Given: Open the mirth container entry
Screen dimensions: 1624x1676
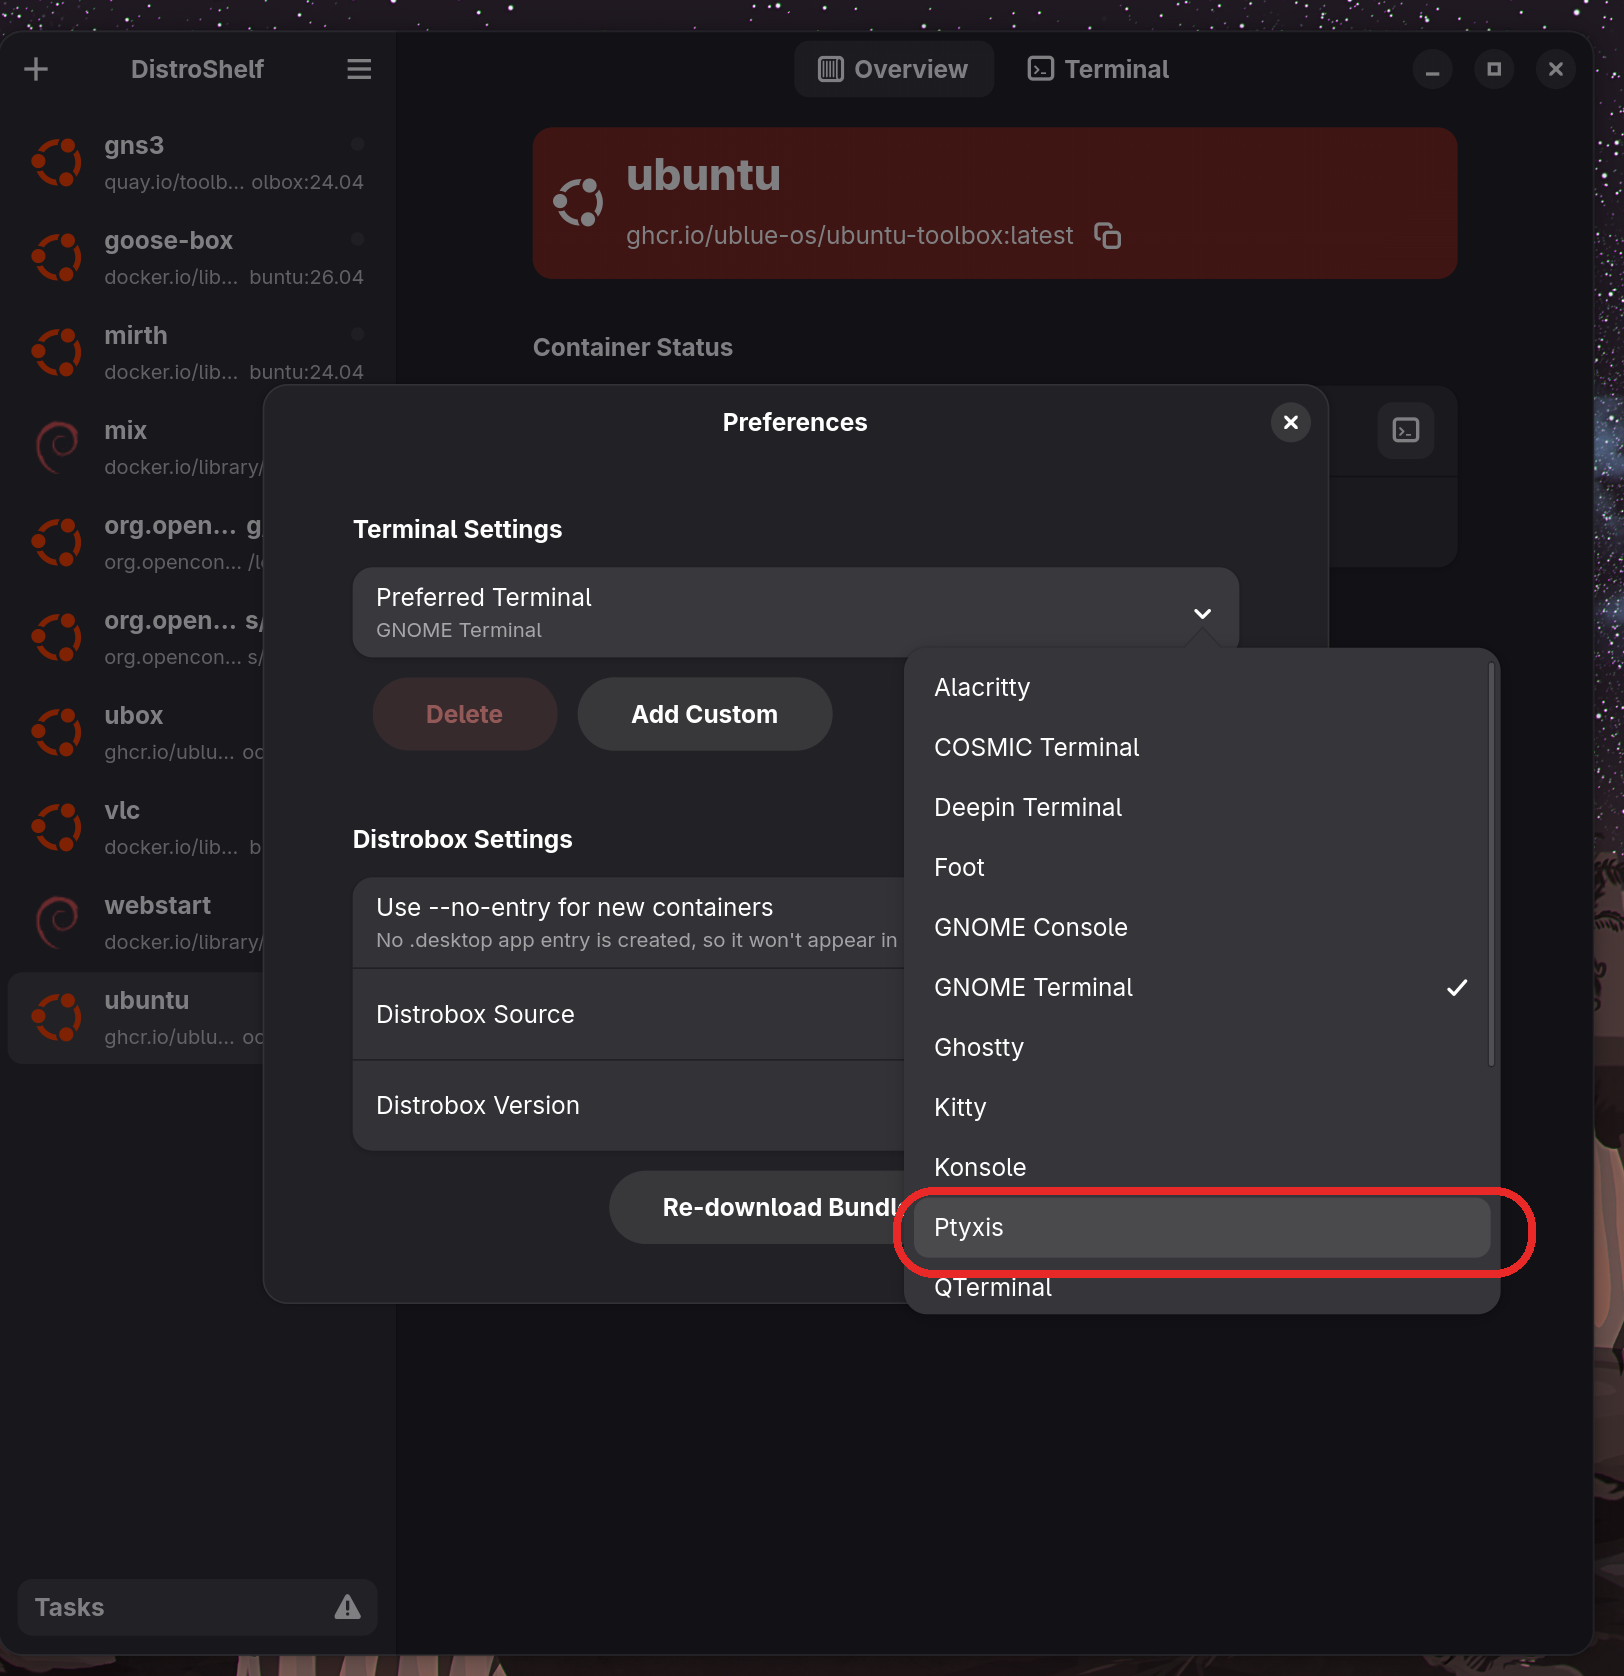Looking at the screenshot, I should [197, 352].
